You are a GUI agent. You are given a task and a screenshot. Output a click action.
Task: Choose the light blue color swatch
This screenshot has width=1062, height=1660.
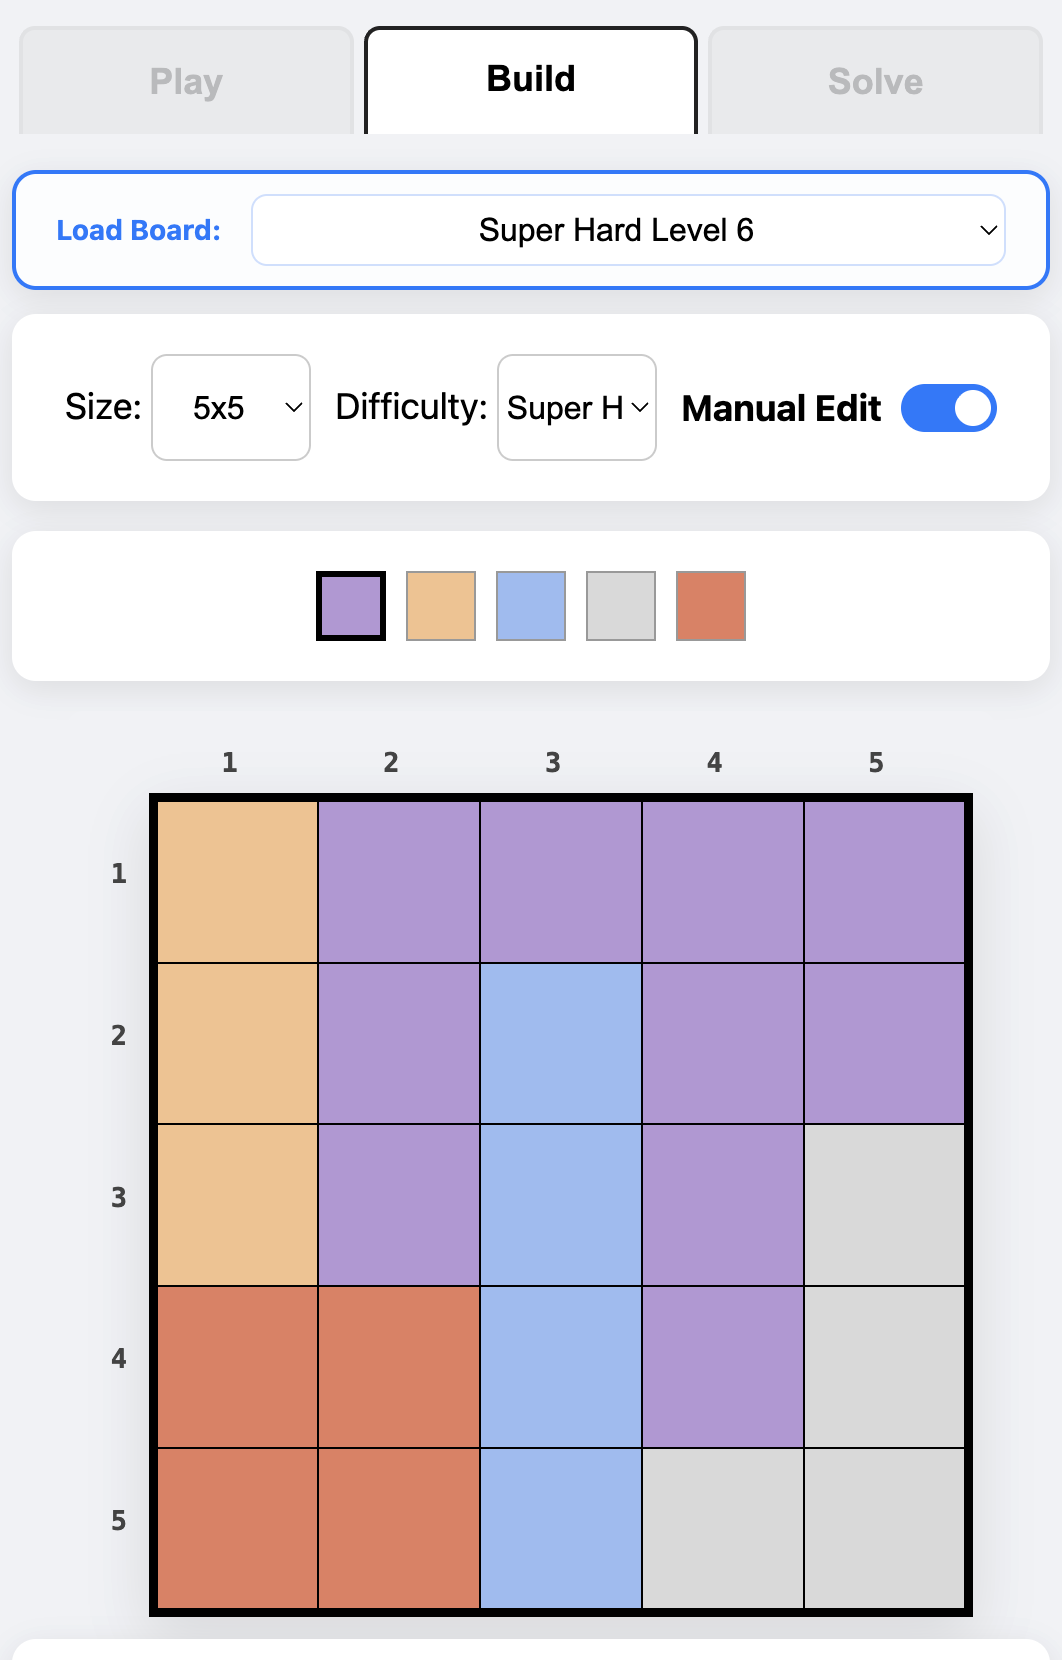[x=531, y=606]
